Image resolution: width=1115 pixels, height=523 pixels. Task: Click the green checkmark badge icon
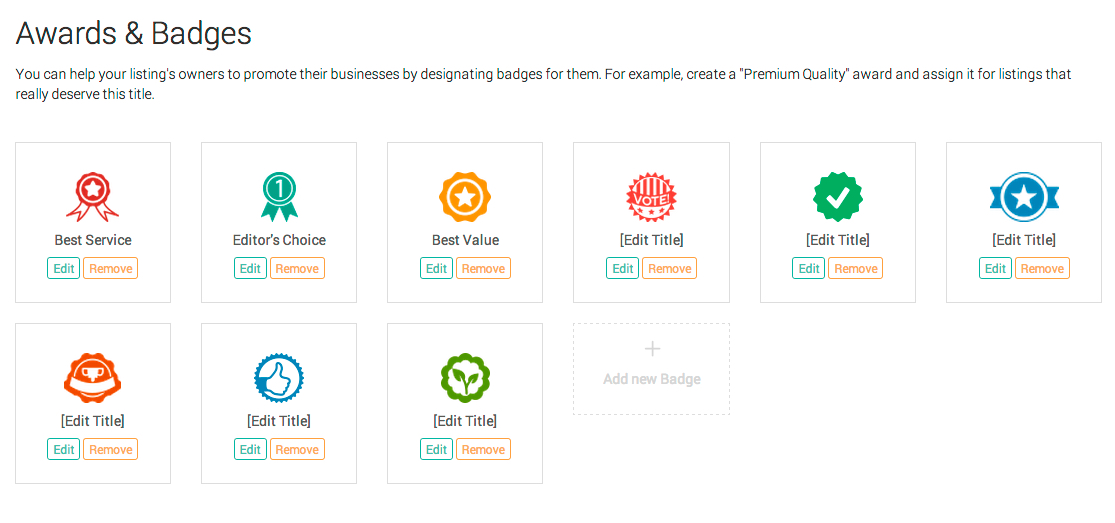point(838,196)
